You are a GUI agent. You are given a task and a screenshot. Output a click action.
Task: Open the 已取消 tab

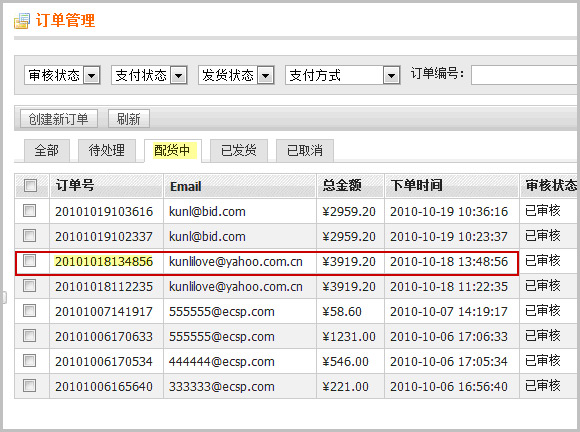[305, 151]
